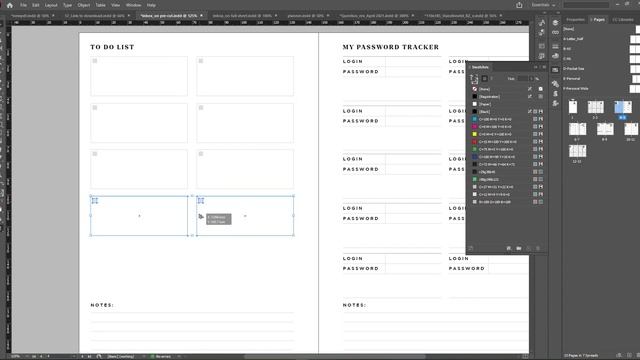Switch to the Pages panel tab

point(598,20)
